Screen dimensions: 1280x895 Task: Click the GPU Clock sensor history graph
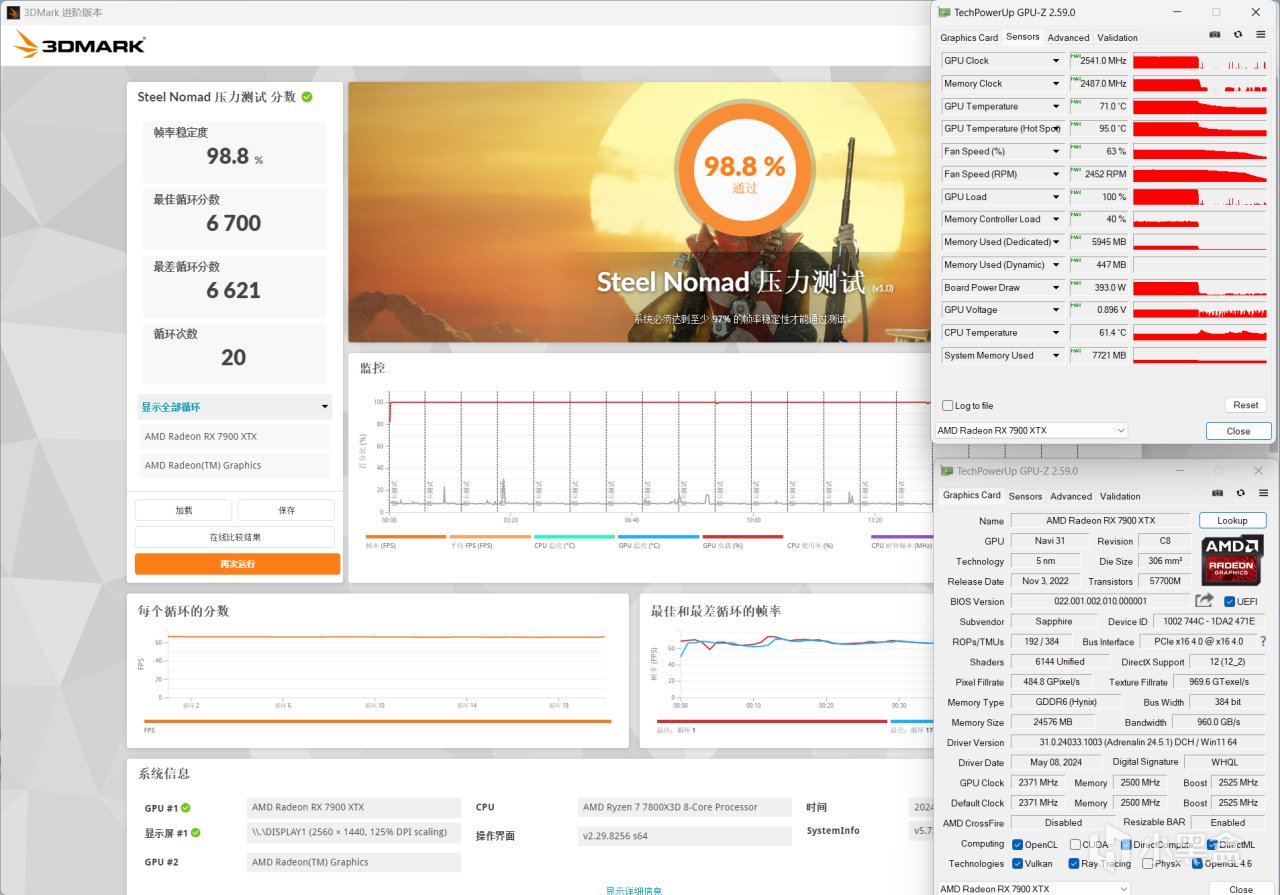(1199, 61)
